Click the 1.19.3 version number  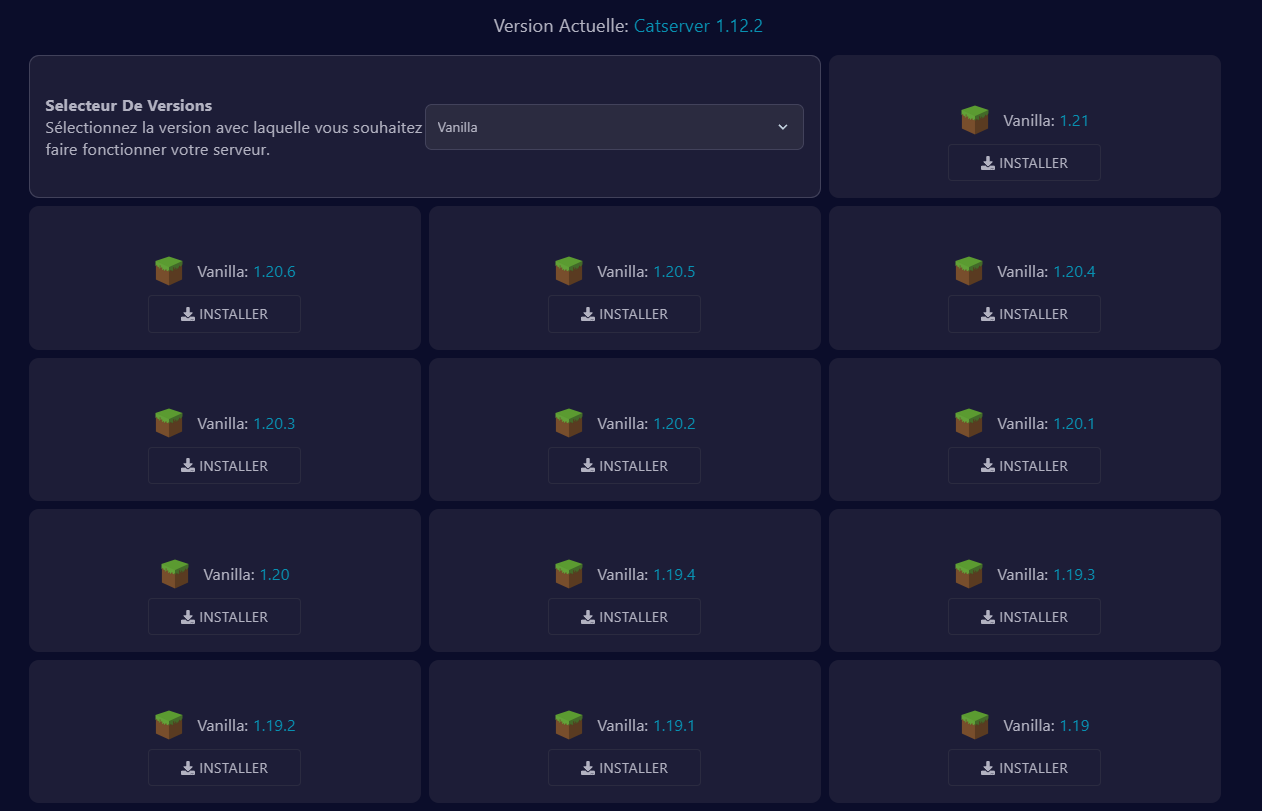(1074, 575)
